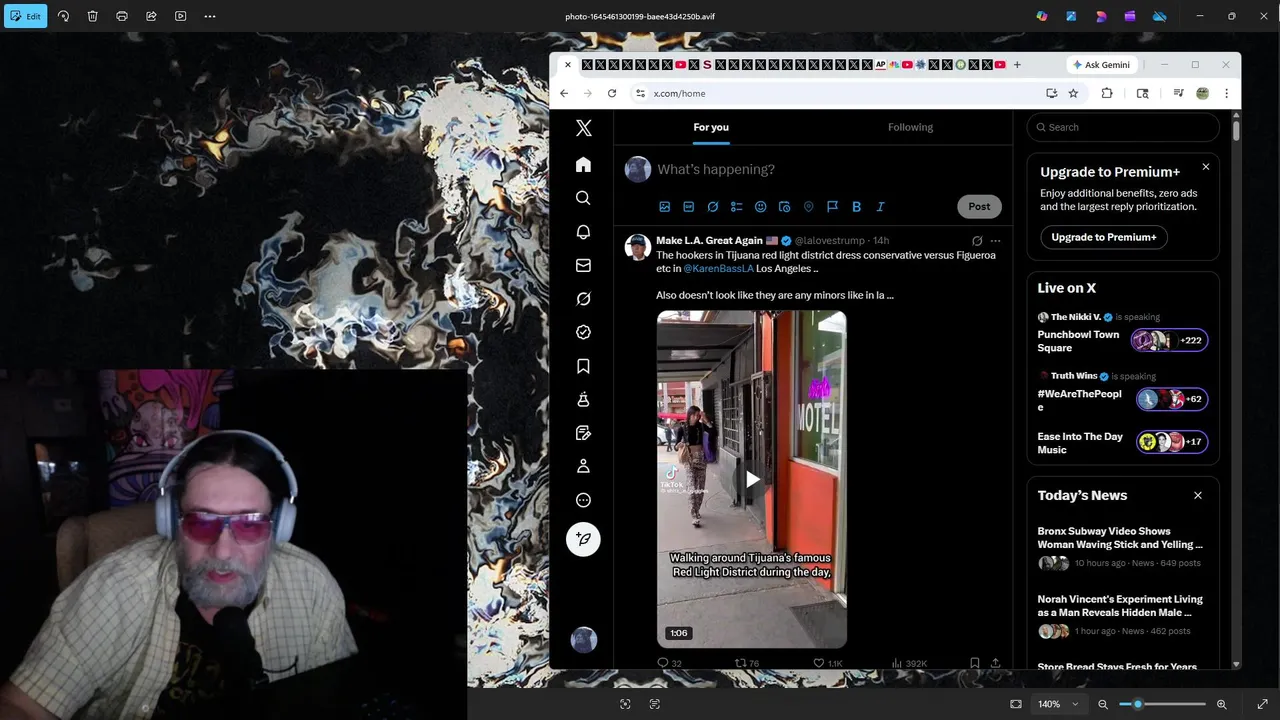Viewport: 1280px width, 720px height.
Task: Bookmark the page with the star icon
Action: click(1073, 93)
